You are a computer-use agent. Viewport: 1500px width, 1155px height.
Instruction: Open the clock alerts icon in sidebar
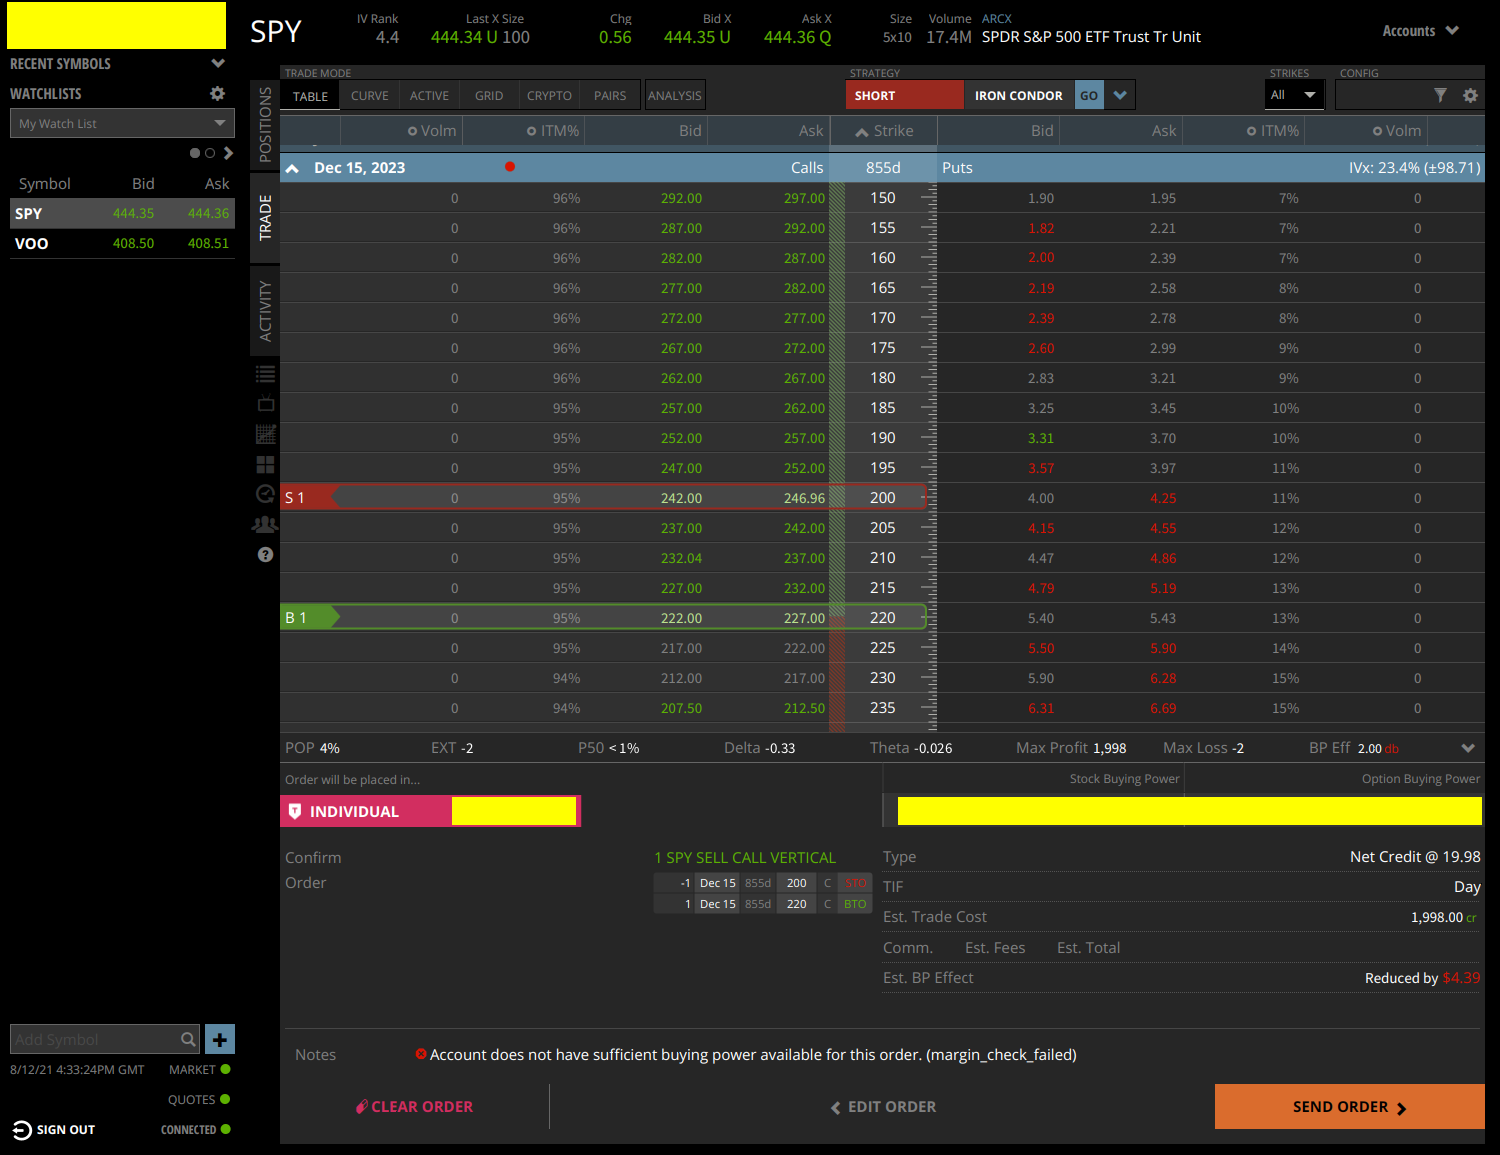[x=265, y=494]
